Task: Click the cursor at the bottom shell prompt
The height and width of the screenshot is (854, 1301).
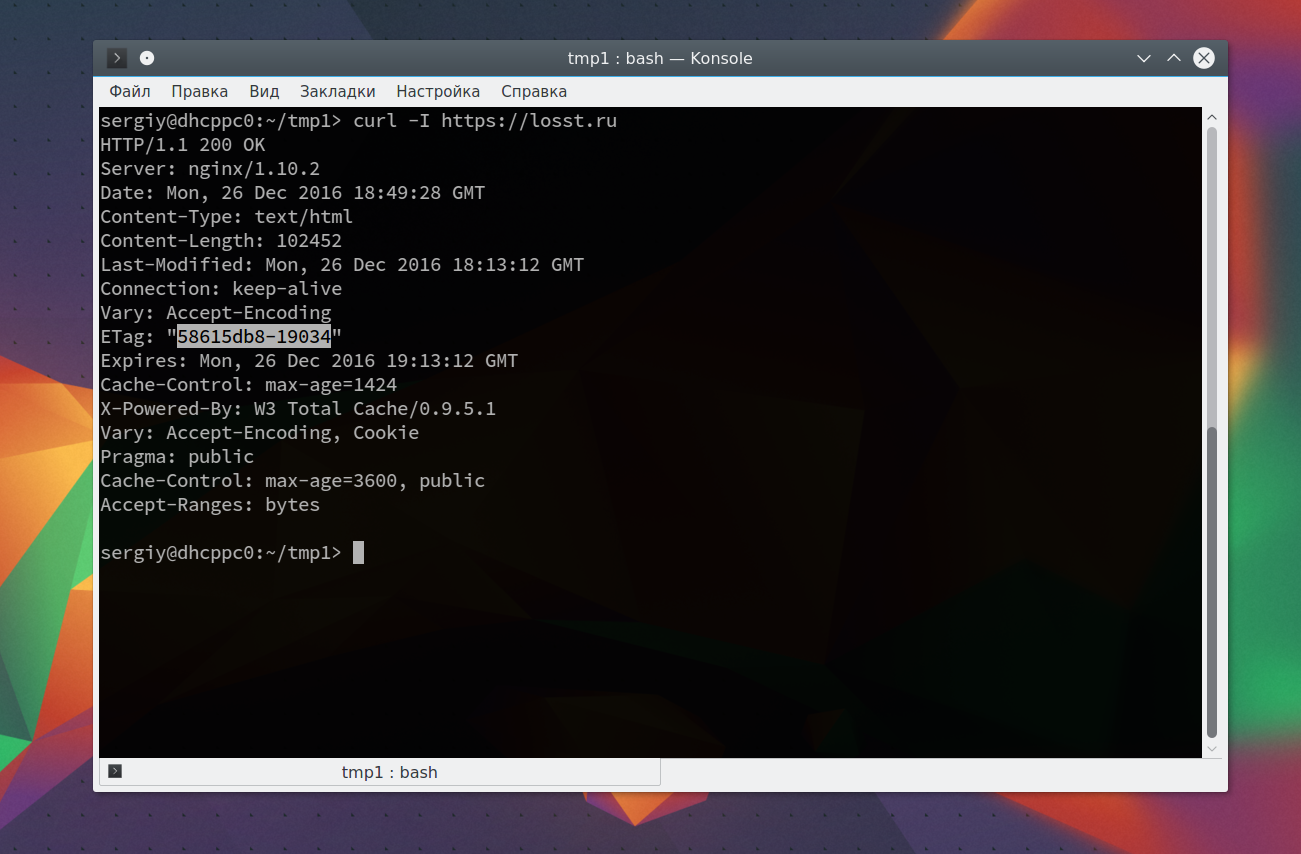Action: [359, 553]
